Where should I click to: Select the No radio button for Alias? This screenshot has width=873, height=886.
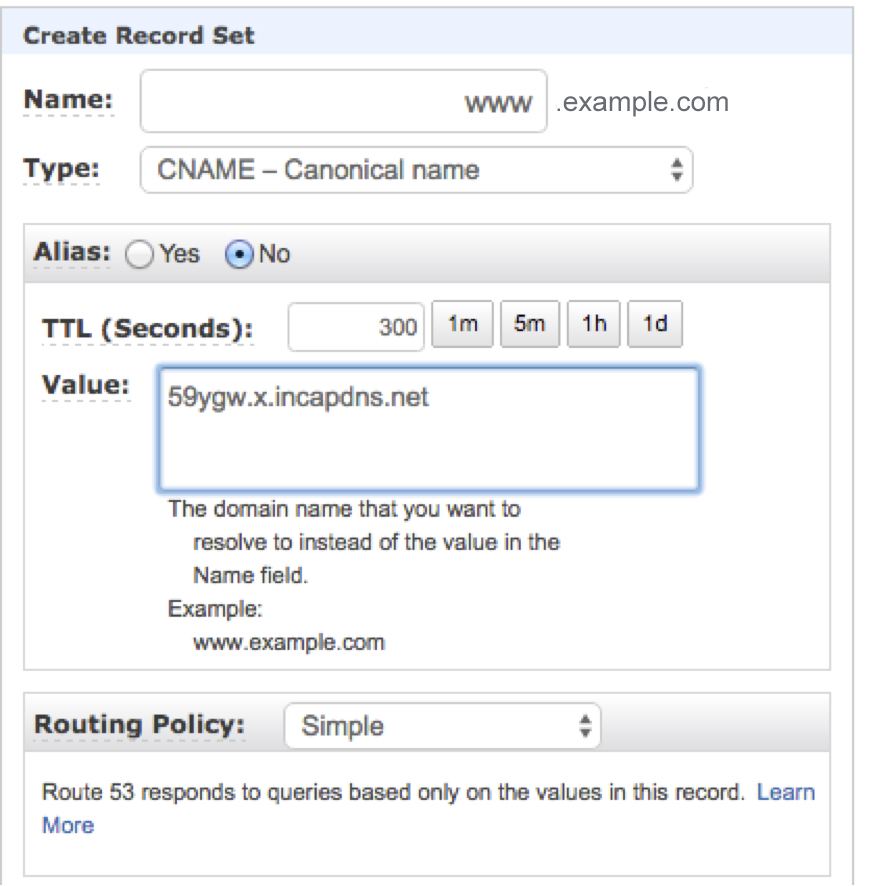click(x=240, y=255)
